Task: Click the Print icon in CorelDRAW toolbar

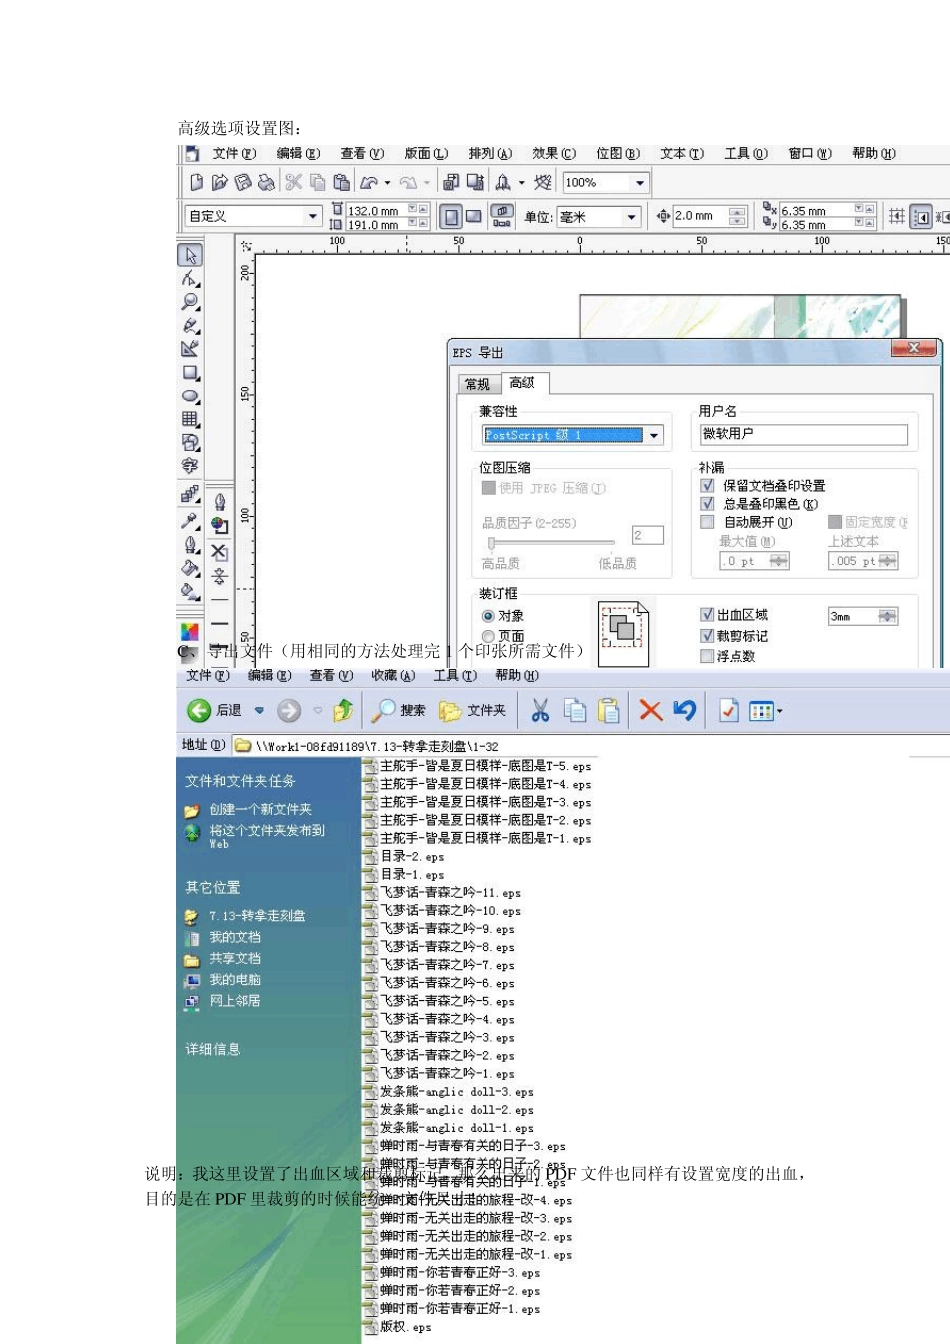Action: tap(266, 182)
